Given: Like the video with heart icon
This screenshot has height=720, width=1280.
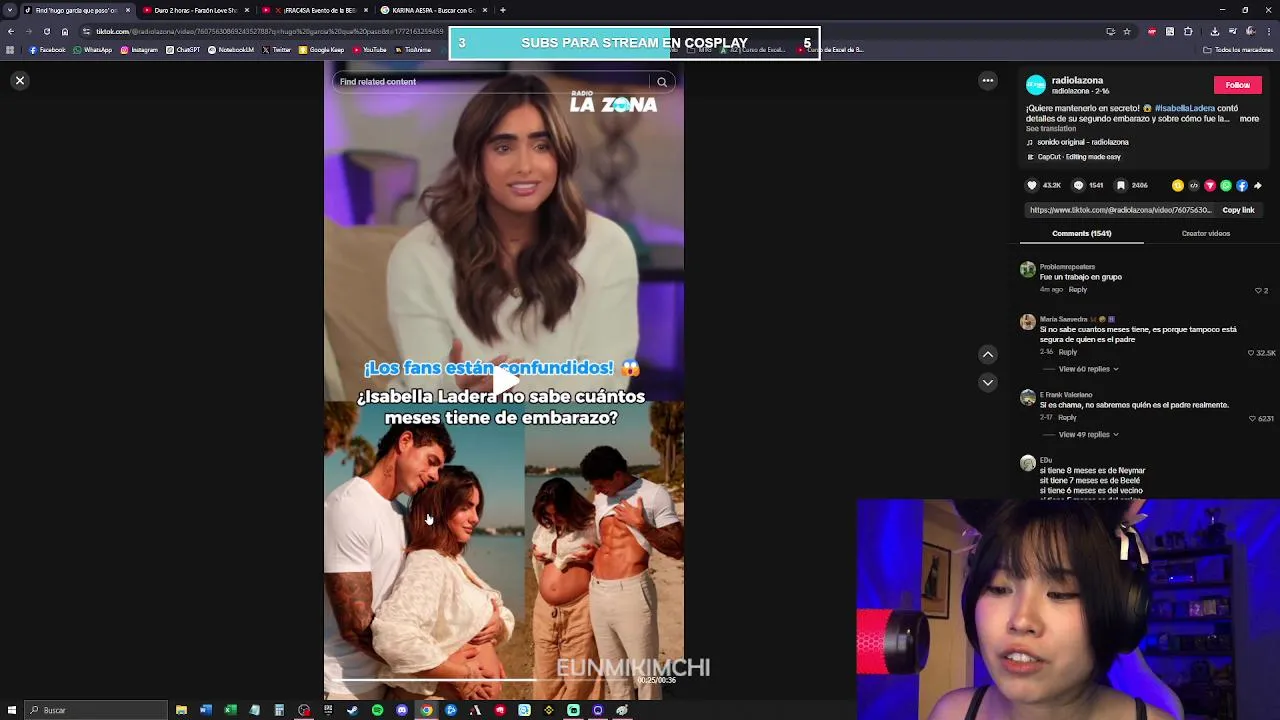Looking at the screenshot, I should (1032, 185).
